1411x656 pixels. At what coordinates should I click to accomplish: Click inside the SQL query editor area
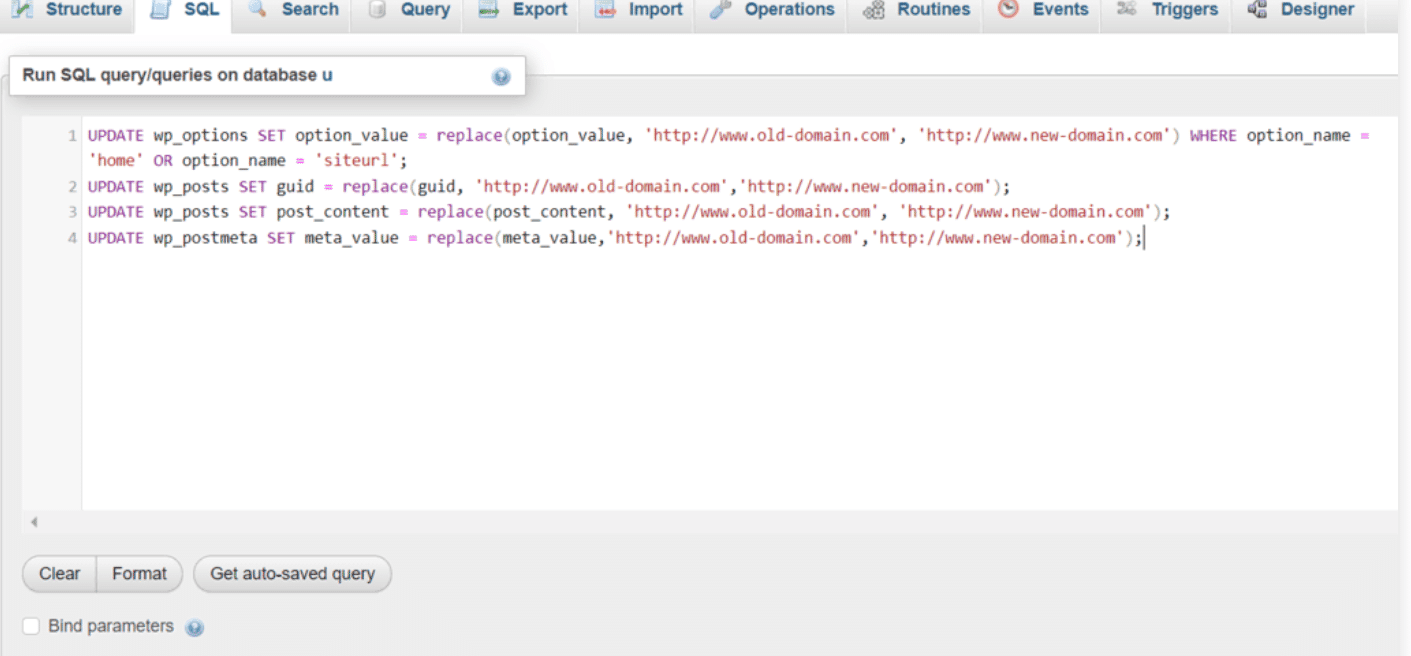point(700,380)
